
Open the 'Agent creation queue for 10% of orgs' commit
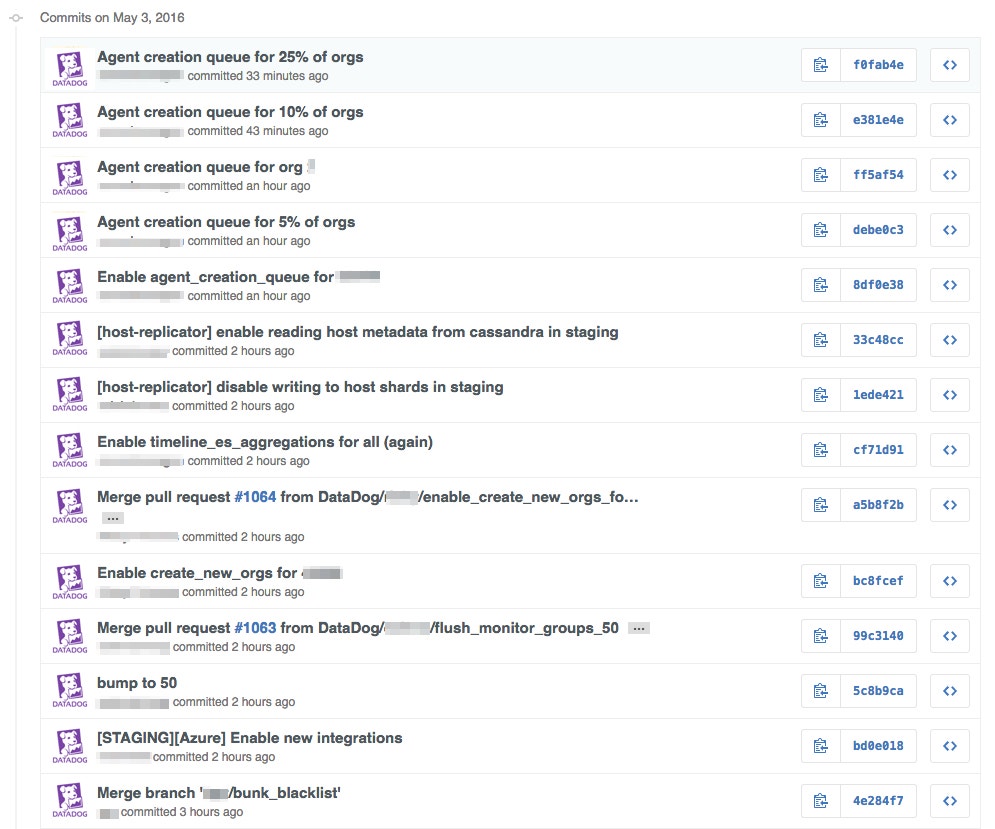coord(229,111)
